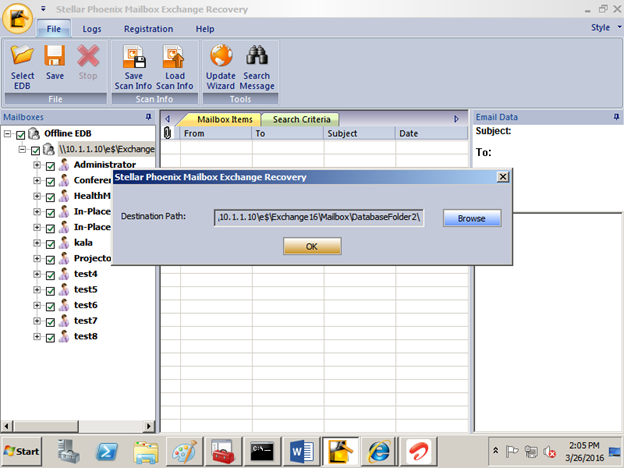
Task: Open the Style dropdown menu
Action: 606,27
